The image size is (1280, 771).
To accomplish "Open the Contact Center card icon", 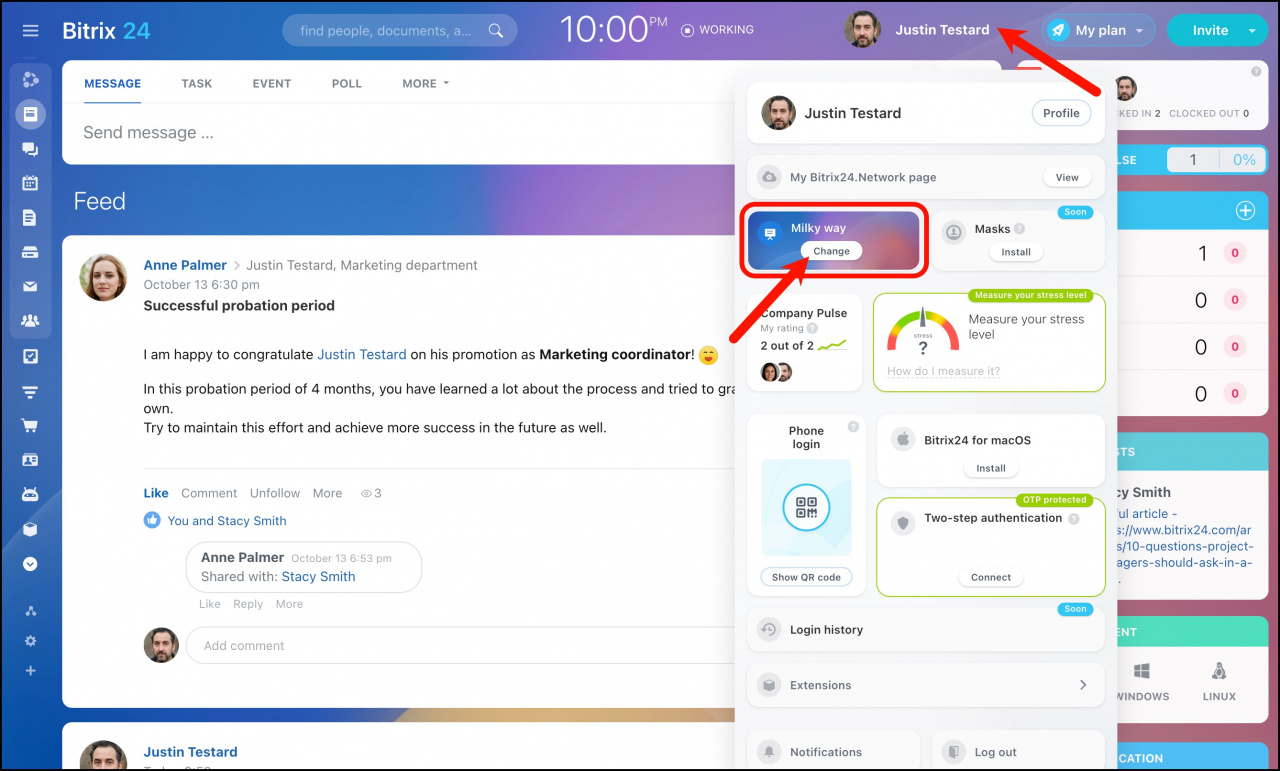I will [x=30, y=460].
